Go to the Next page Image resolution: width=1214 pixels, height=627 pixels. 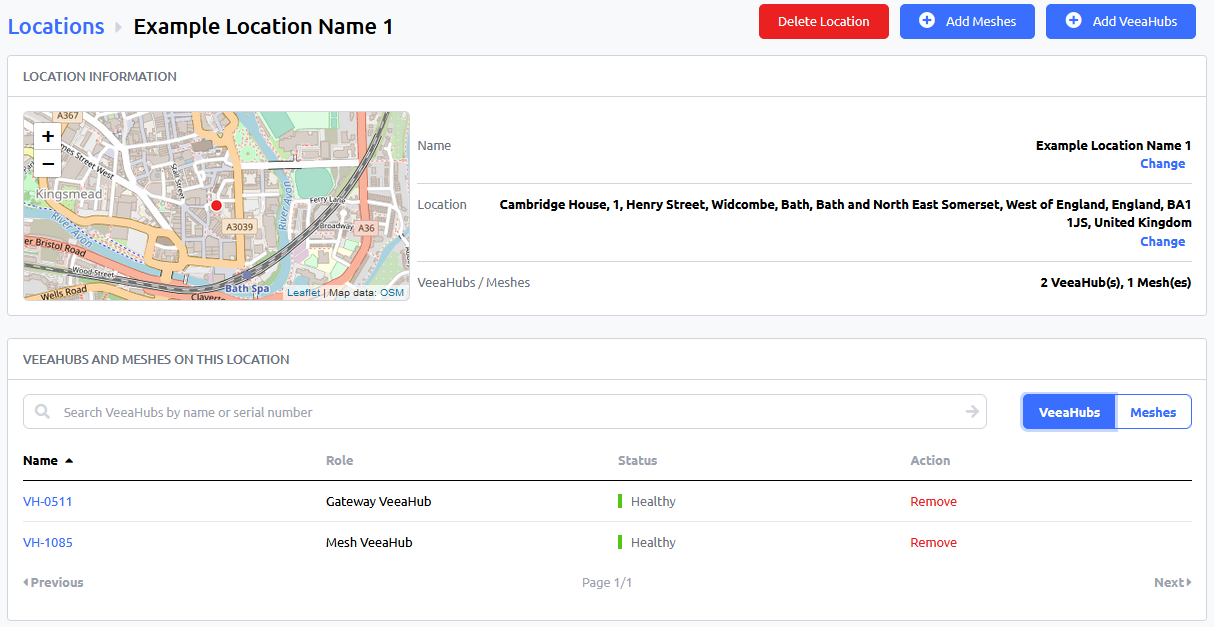(x=1173, y=583)
